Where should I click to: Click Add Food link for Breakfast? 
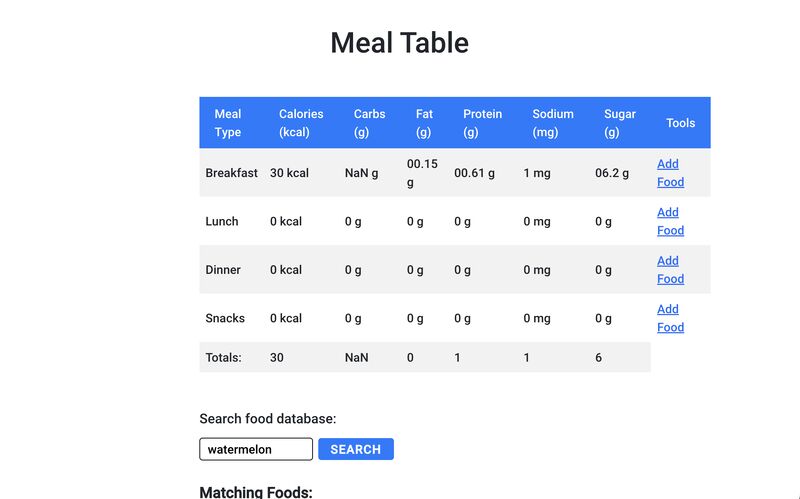[x=670, y=173]
